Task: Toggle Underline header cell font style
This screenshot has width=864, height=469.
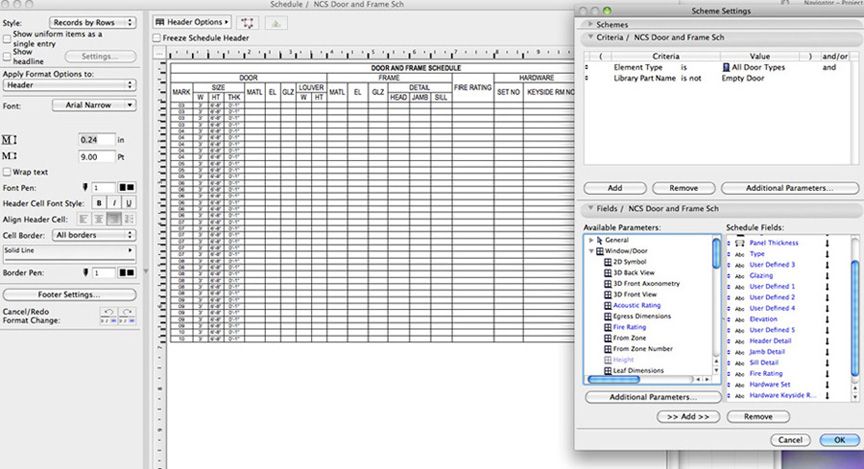Action: point(129,203)
